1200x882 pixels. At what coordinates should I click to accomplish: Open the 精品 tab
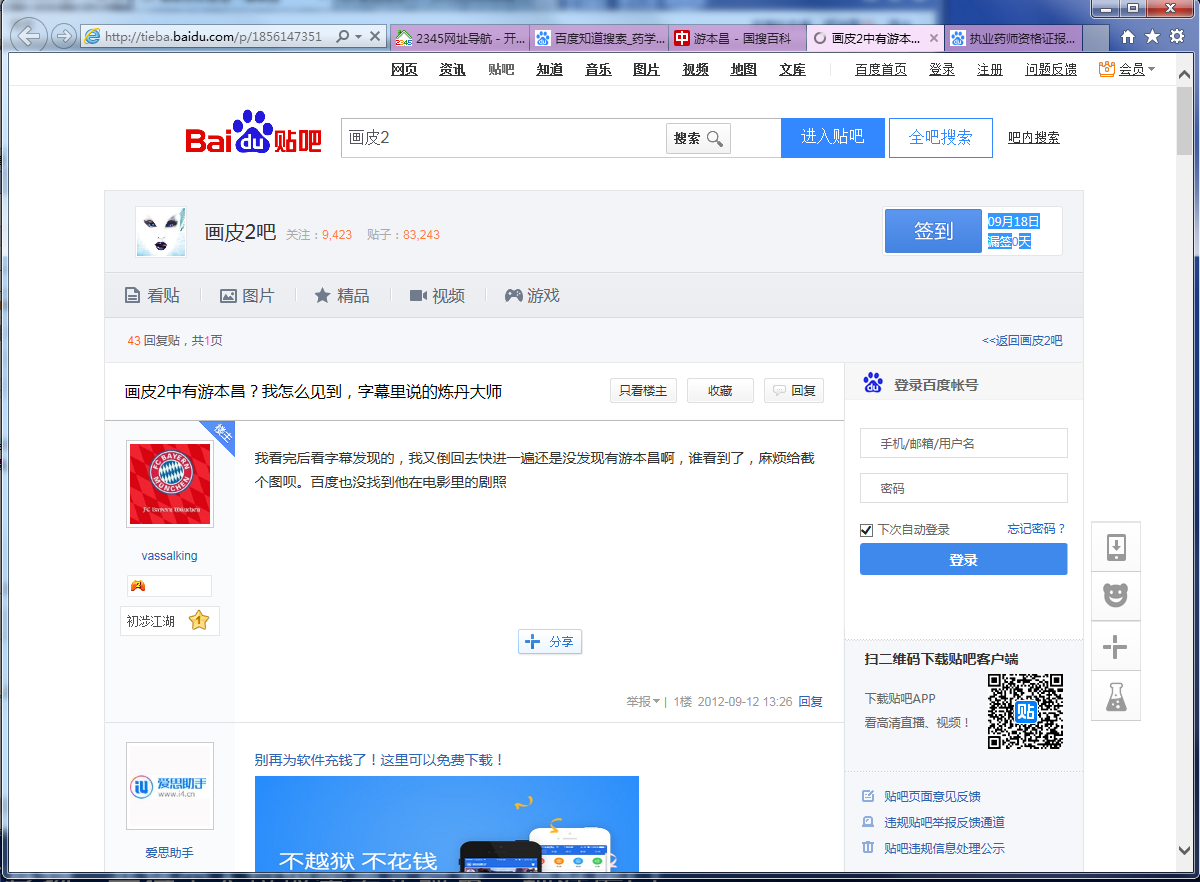pyautogui.click(x=342, y=296)
